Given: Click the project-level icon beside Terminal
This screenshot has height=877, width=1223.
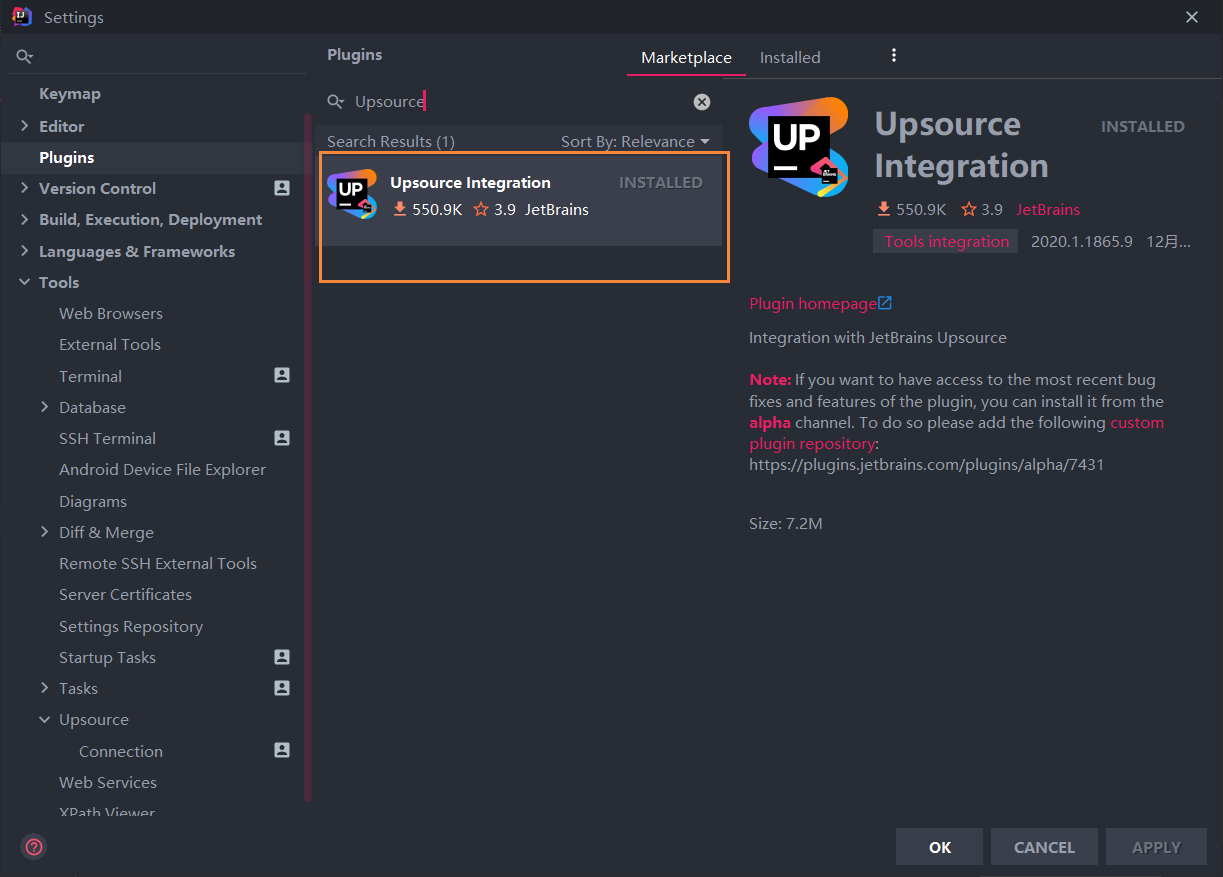Looking at the screenshot, I should pos(282,375).
